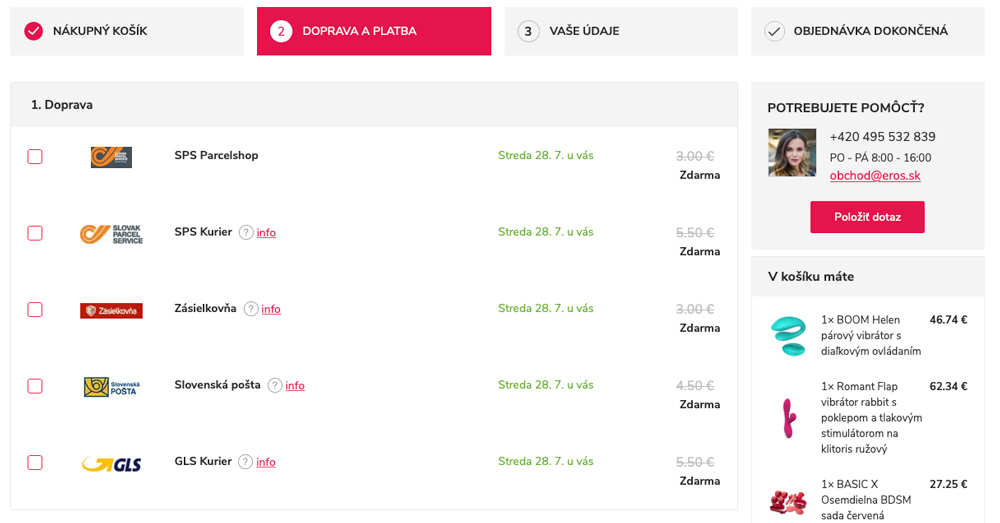The width and height of the screenshot is (1000, 523).
Task: Open the obchod@eros.sk email link
Action: pos(875,176)
